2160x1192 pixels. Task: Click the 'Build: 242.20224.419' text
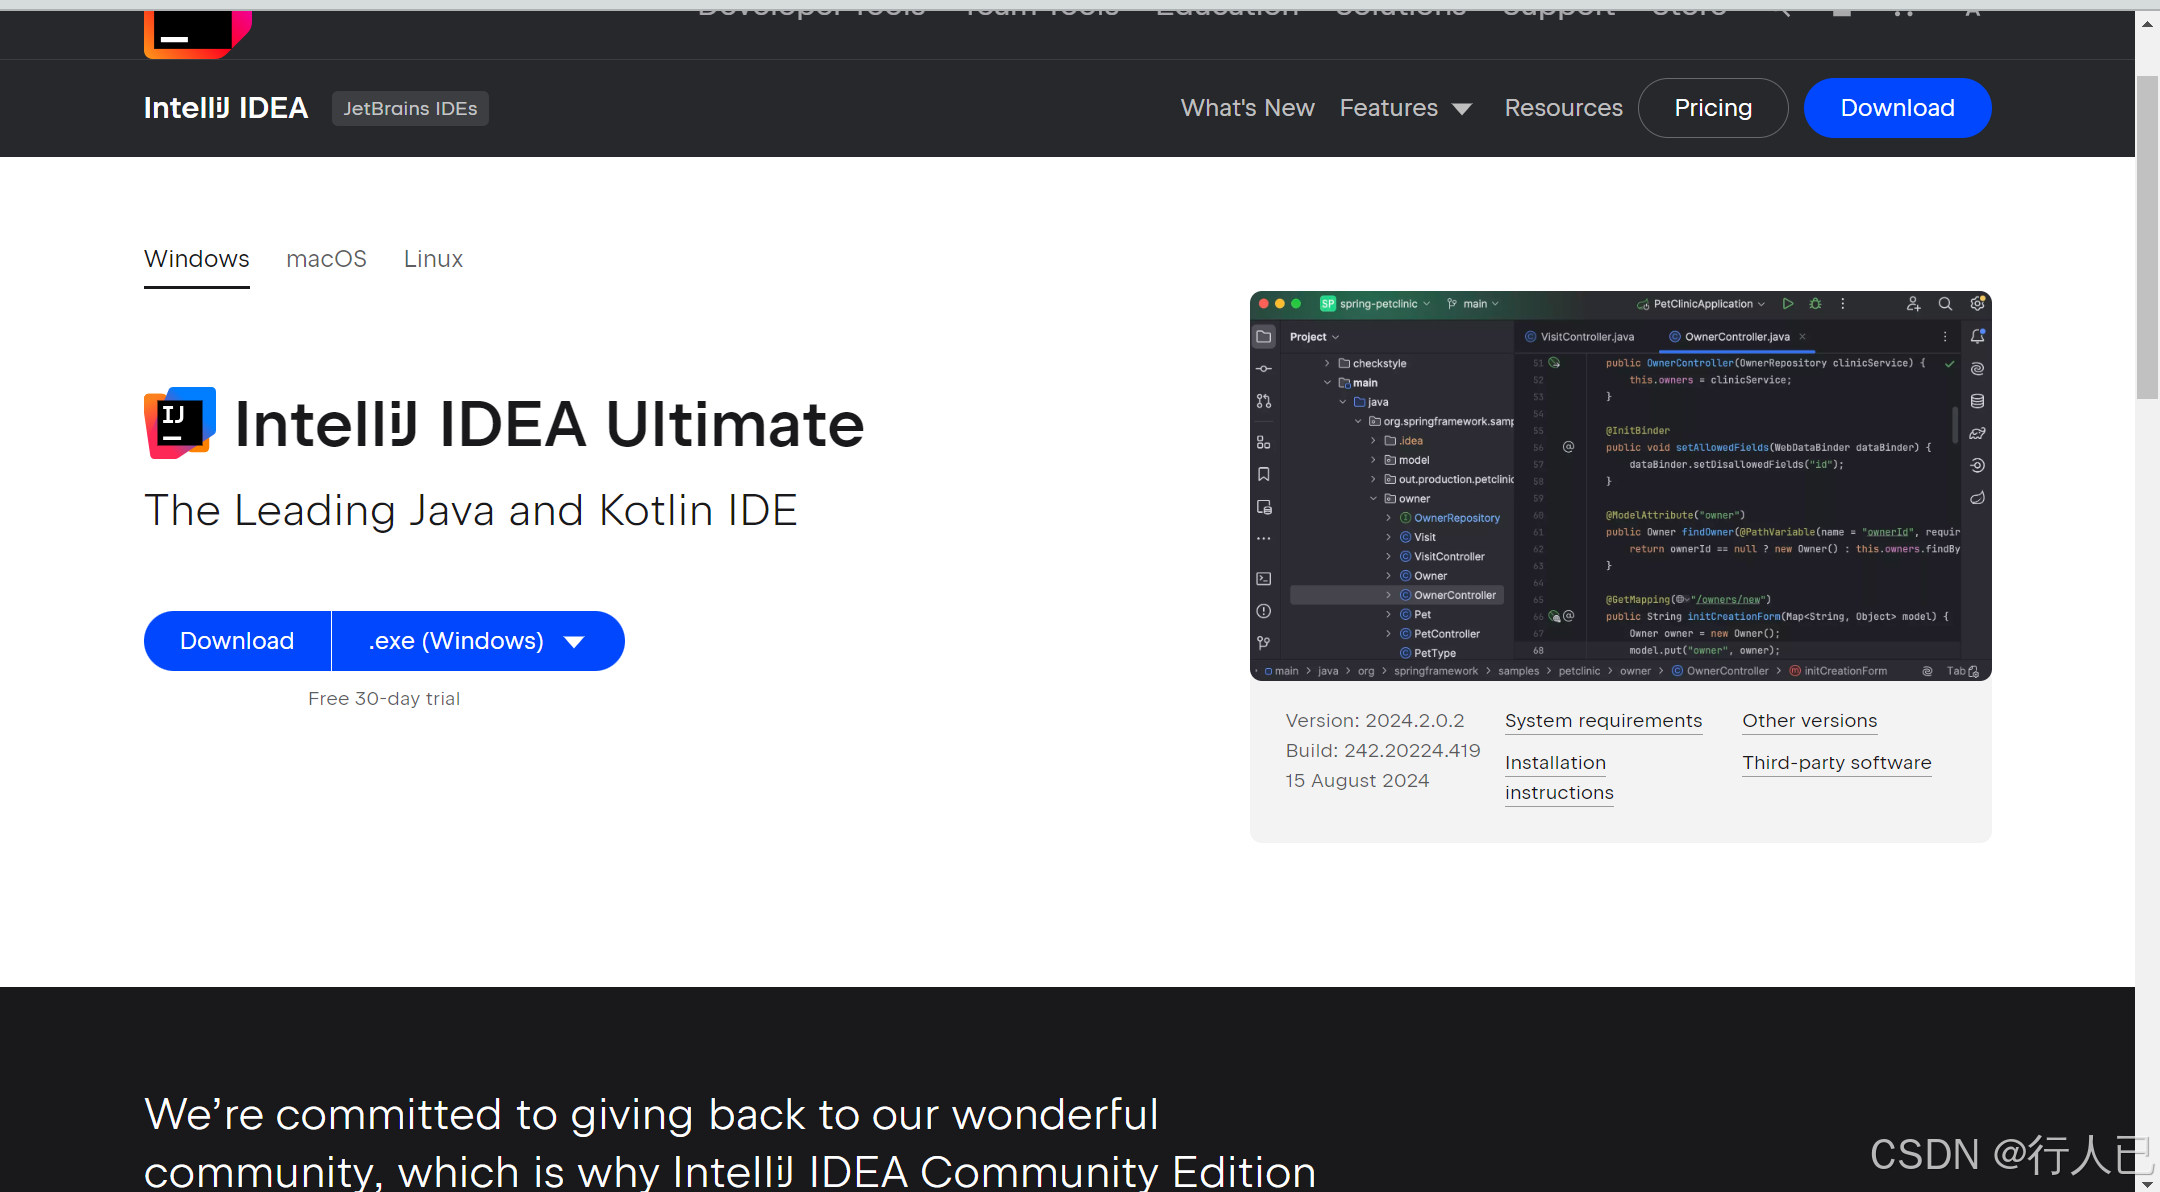1383,751
